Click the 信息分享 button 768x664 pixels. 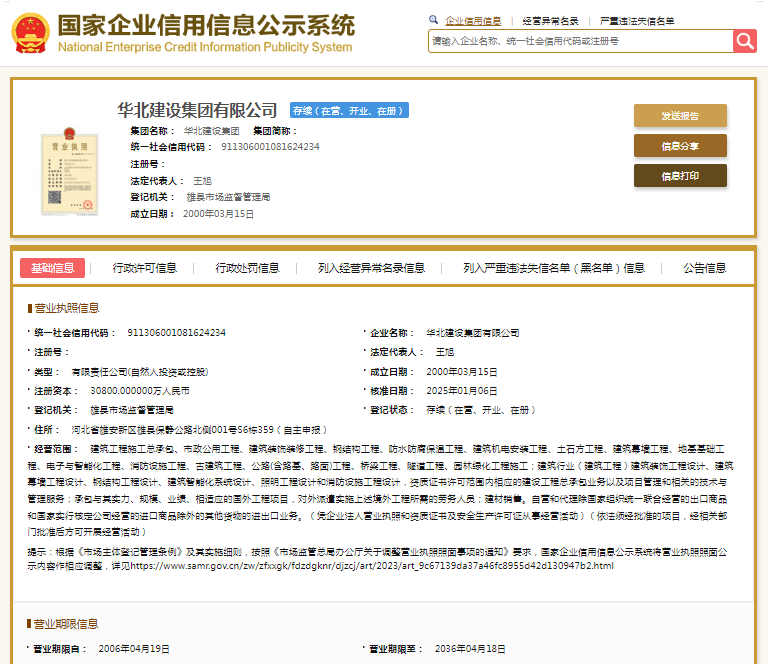[680, 145]
